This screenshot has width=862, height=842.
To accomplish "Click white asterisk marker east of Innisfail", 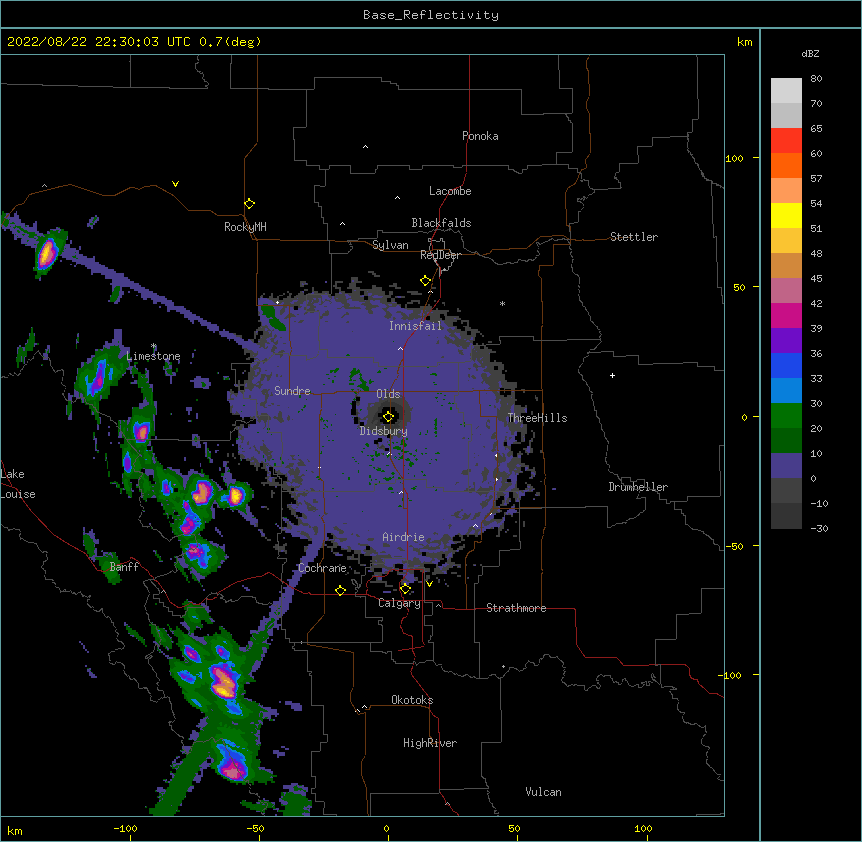I will pyautogui.click(x=502, y=303).
